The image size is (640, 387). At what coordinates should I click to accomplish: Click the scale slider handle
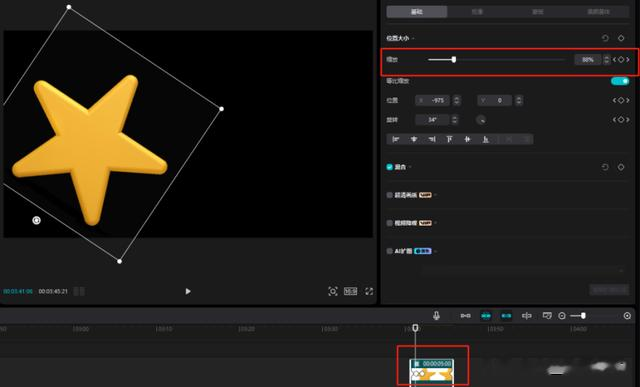(x=454, y=60)
